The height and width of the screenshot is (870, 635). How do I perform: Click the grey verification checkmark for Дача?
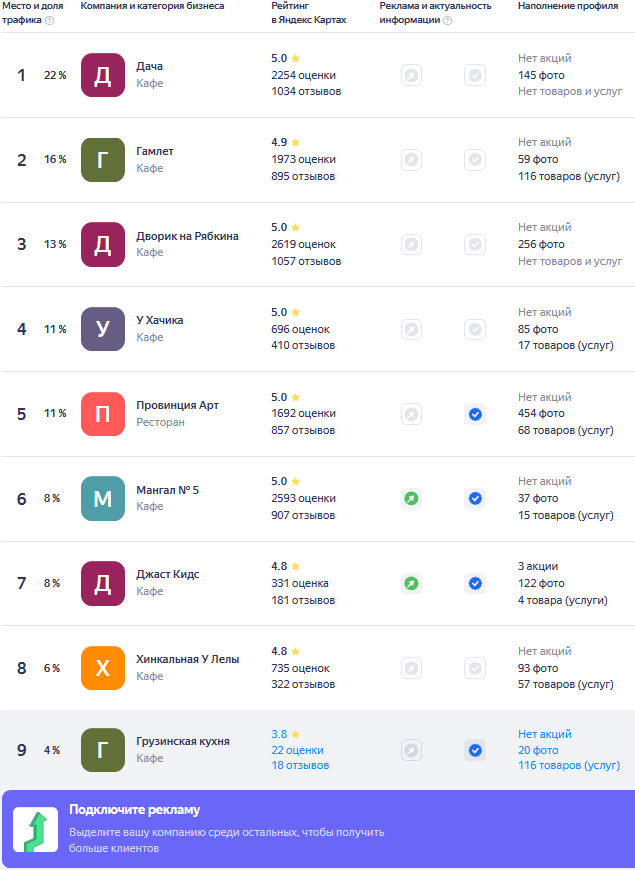coord(475,75)
